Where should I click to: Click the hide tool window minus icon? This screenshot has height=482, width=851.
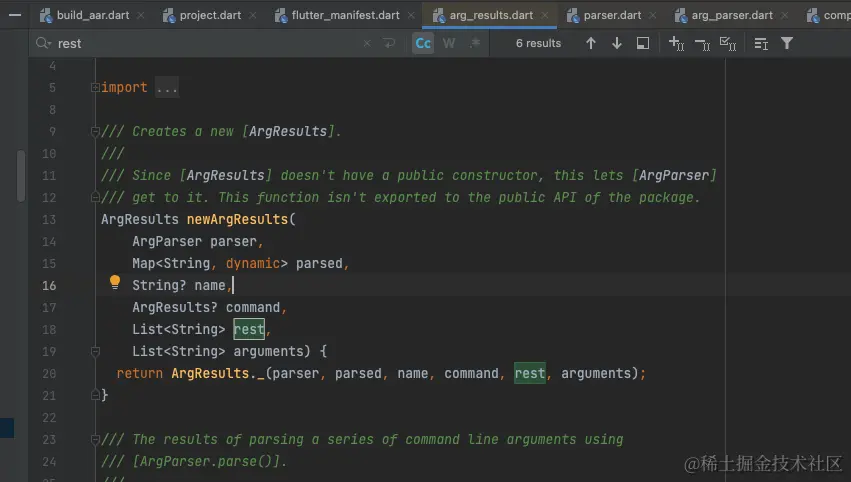[x=15, y=15]
